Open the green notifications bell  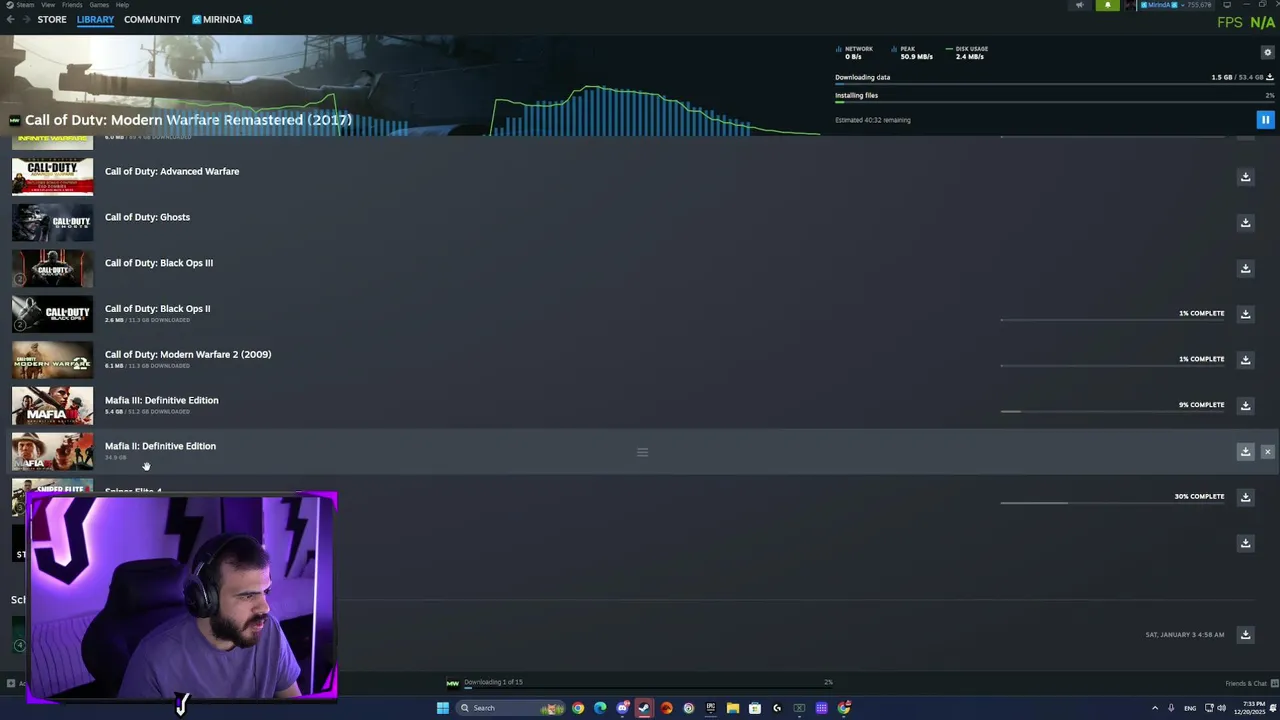point(1107,5)
